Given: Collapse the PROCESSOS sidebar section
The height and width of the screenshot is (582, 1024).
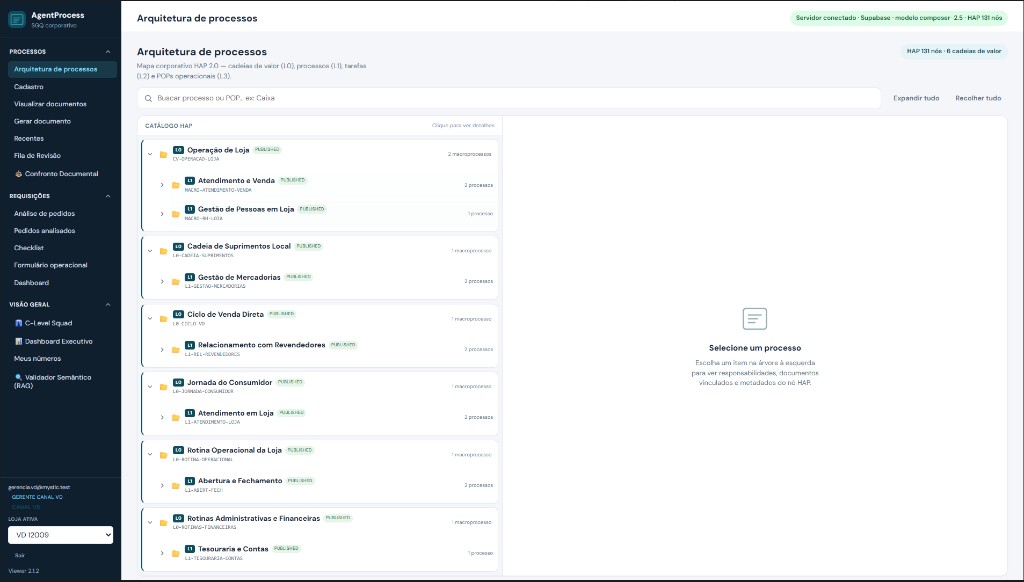Looking at the screenshot, I should [108, 52].
